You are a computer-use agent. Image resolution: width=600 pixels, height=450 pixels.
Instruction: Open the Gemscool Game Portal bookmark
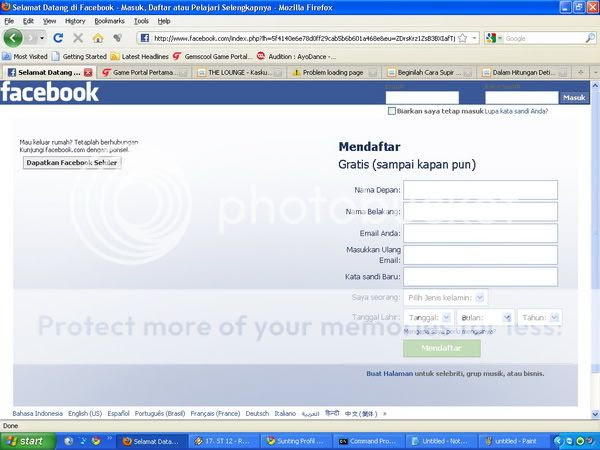(x=213, y=57)
